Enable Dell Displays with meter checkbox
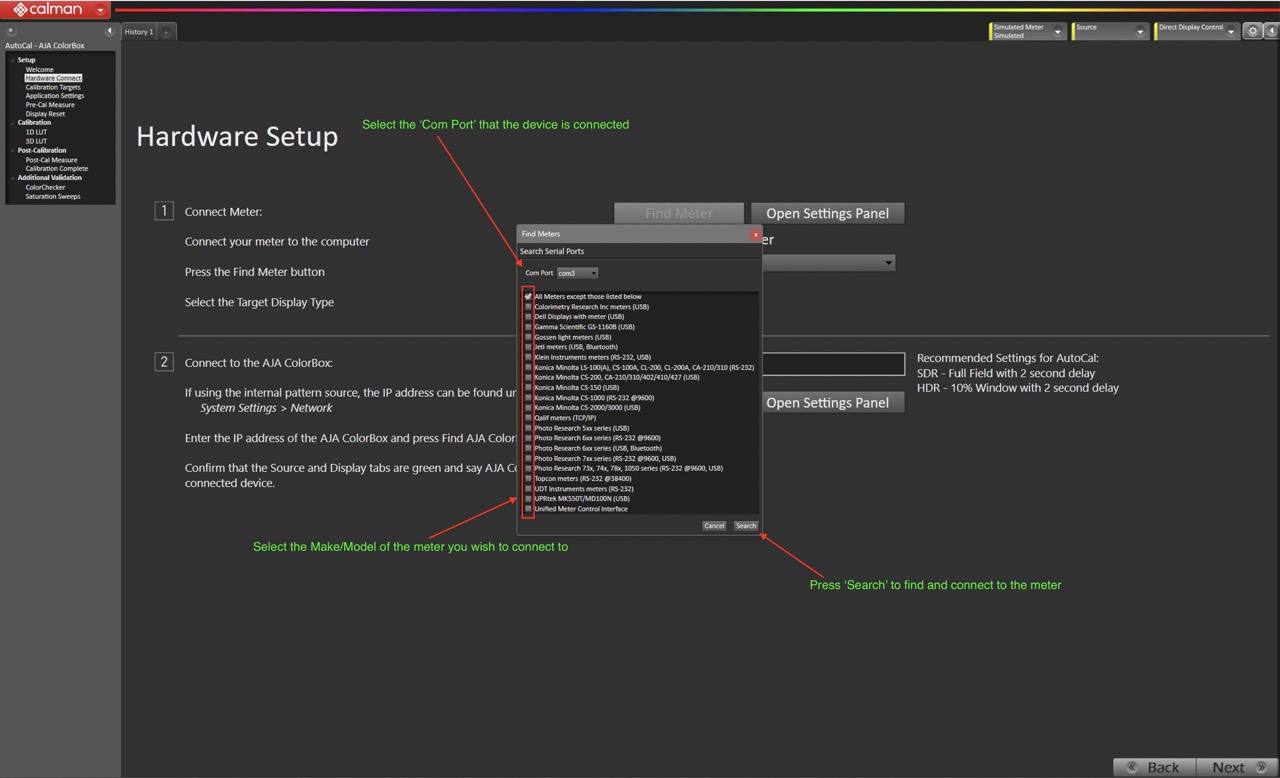Screen dimensions: 1280x778 [x=528, y=317]
